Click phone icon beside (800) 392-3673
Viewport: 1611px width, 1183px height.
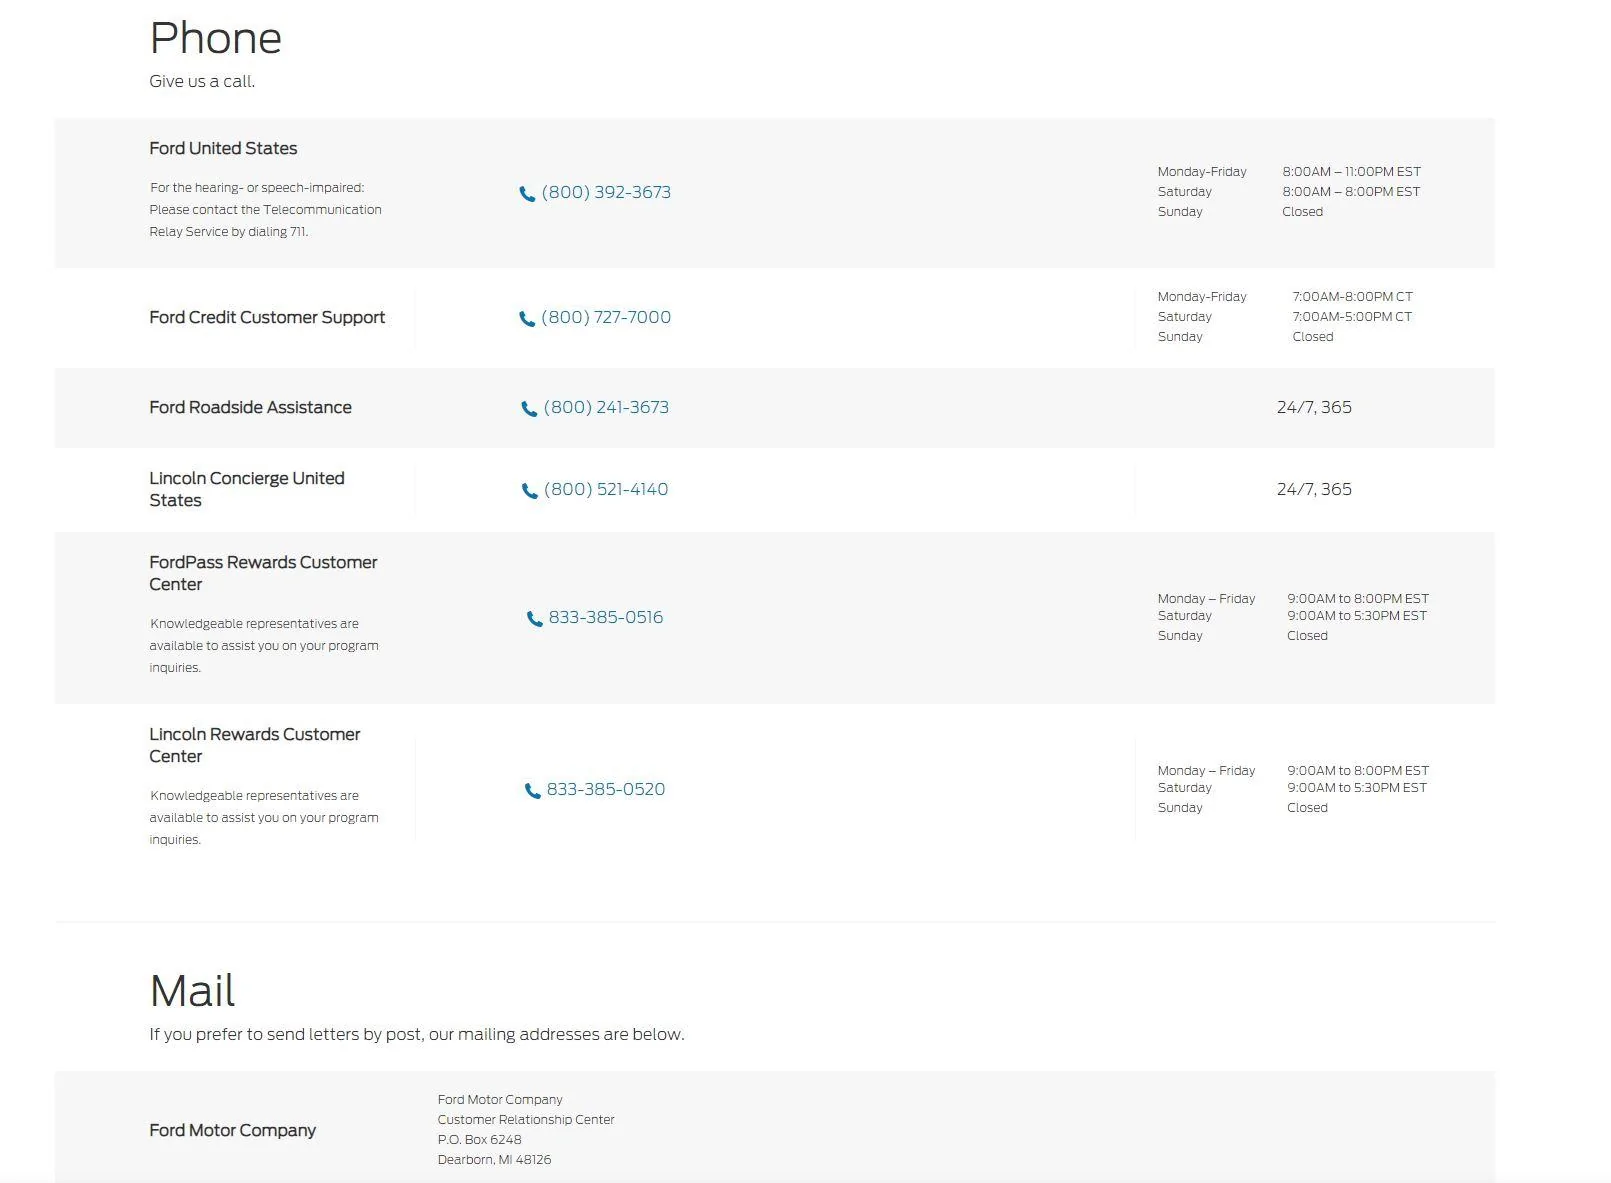tap(527, 194)
